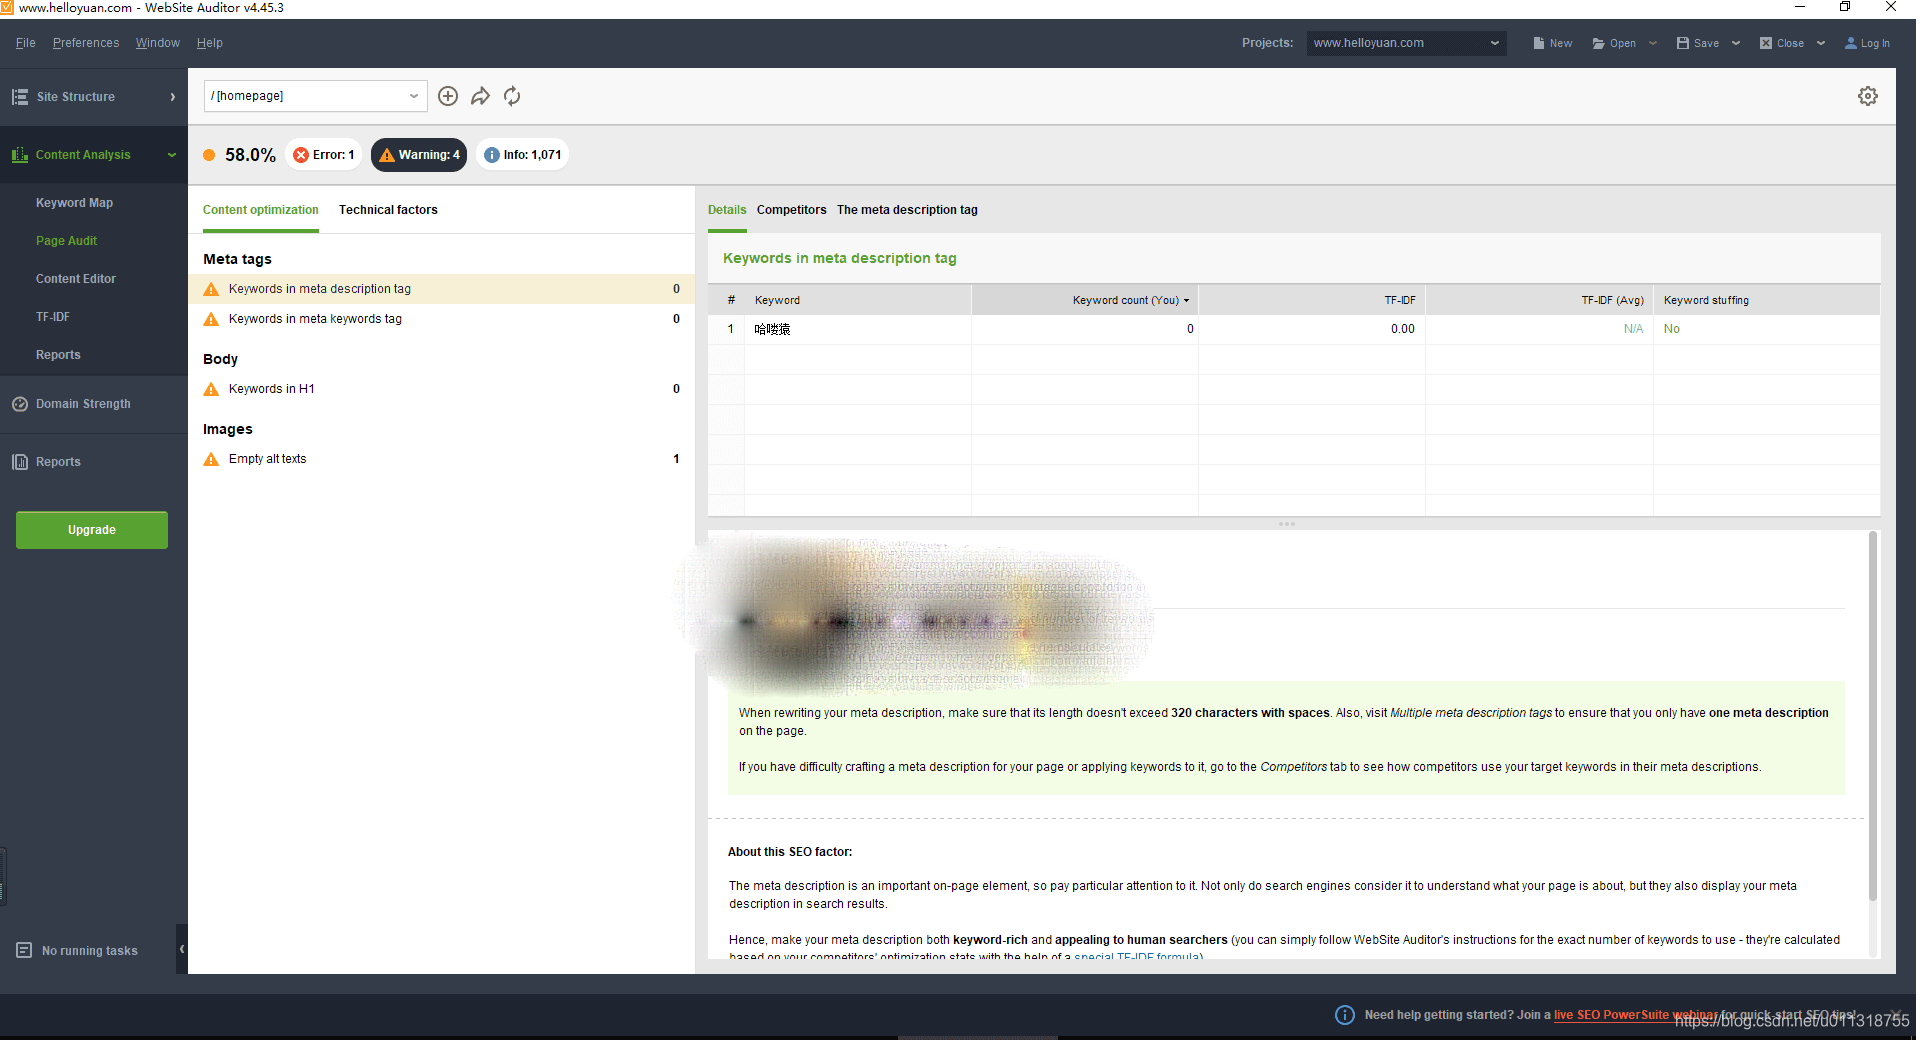Switch to Technical factors tab
Viewport: 1920px width, 1040px height.
point(388,210)
